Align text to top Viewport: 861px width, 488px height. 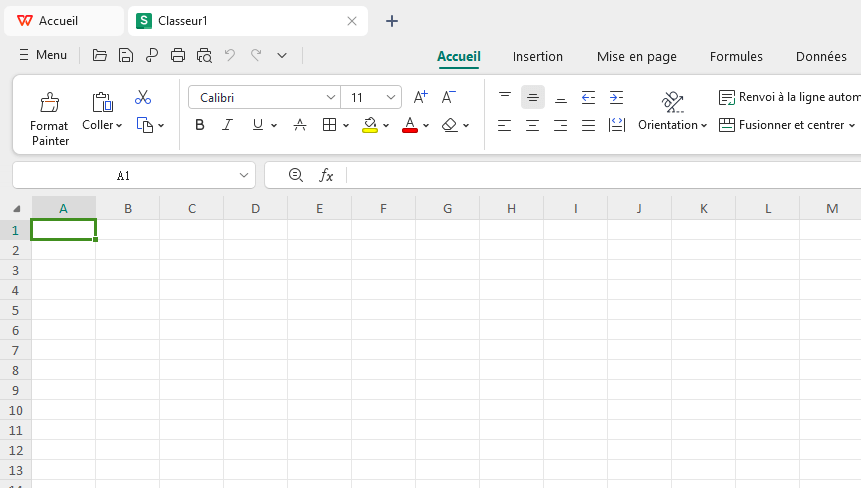[505, 97]
